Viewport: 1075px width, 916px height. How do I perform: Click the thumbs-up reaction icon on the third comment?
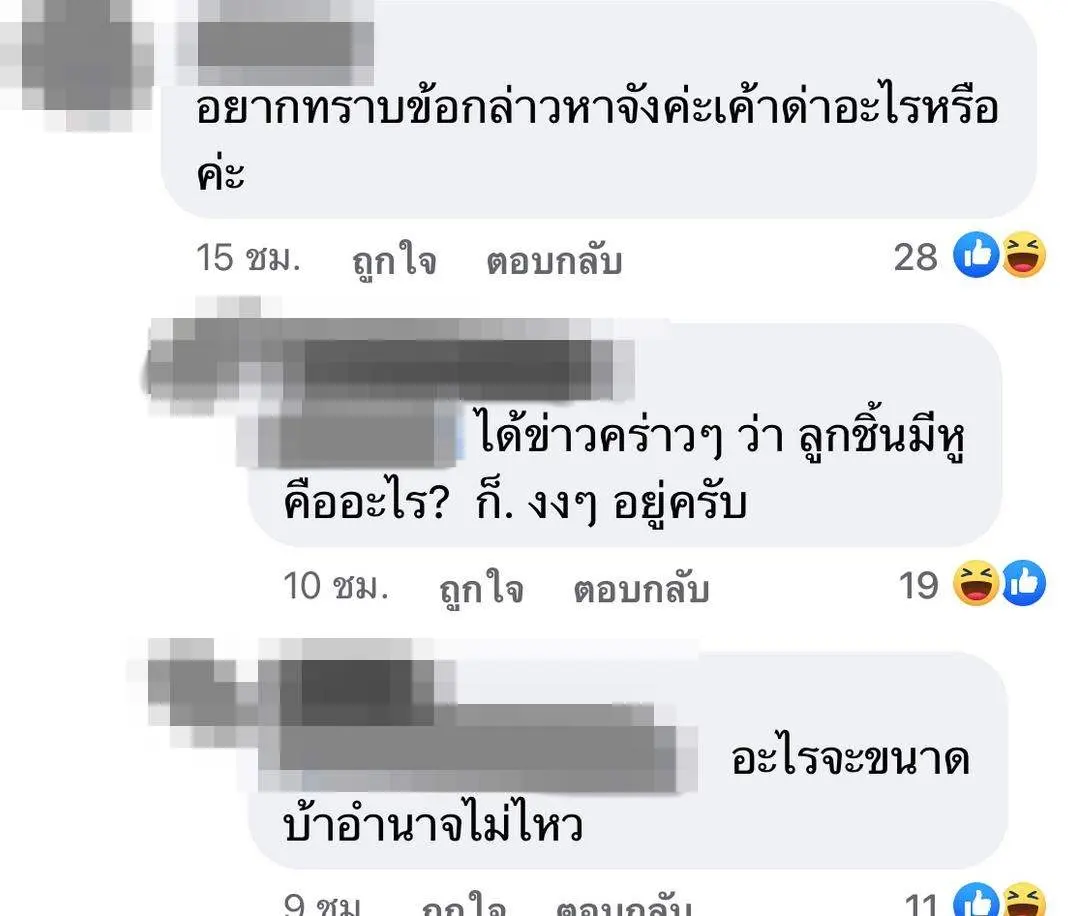click(976, 900)
